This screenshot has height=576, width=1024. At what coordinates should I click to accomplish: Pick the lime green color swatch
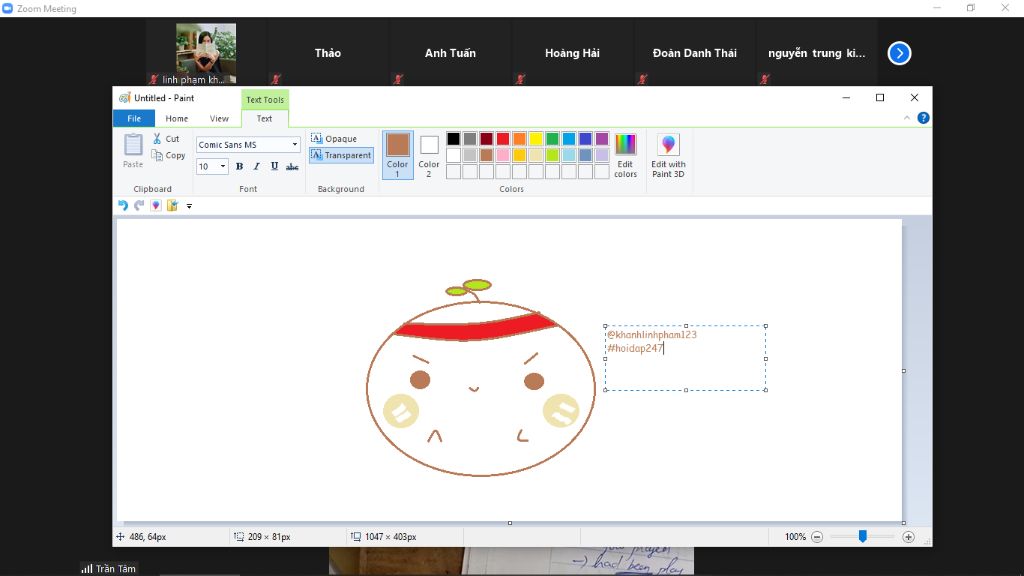click(x=552, y=155)
